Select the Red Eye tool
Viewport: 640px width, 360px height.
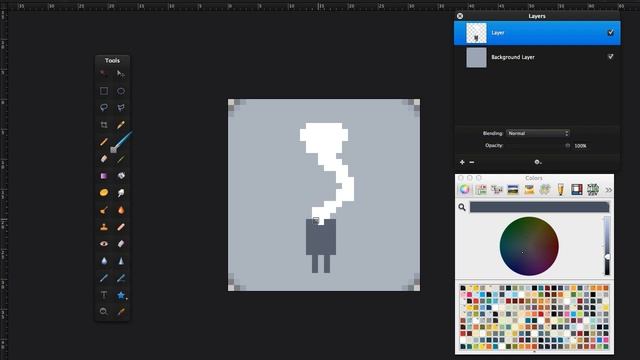click(x=104, y=244)
